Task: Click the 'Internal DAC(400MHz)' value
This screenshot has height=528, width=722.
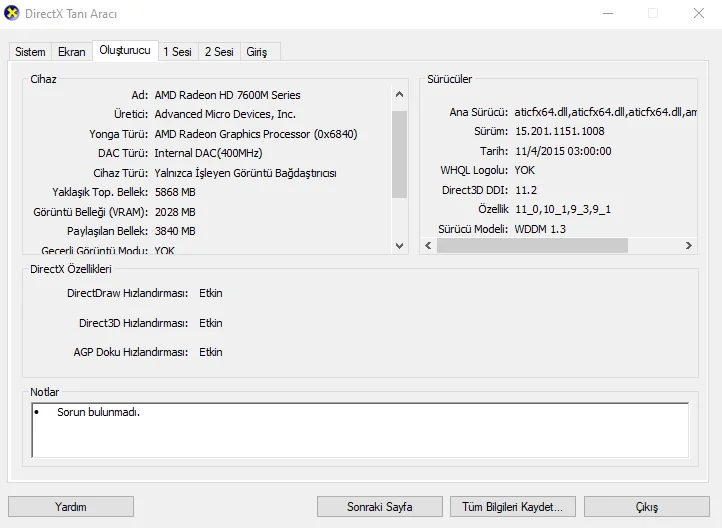Action: [x=208, y=153]
